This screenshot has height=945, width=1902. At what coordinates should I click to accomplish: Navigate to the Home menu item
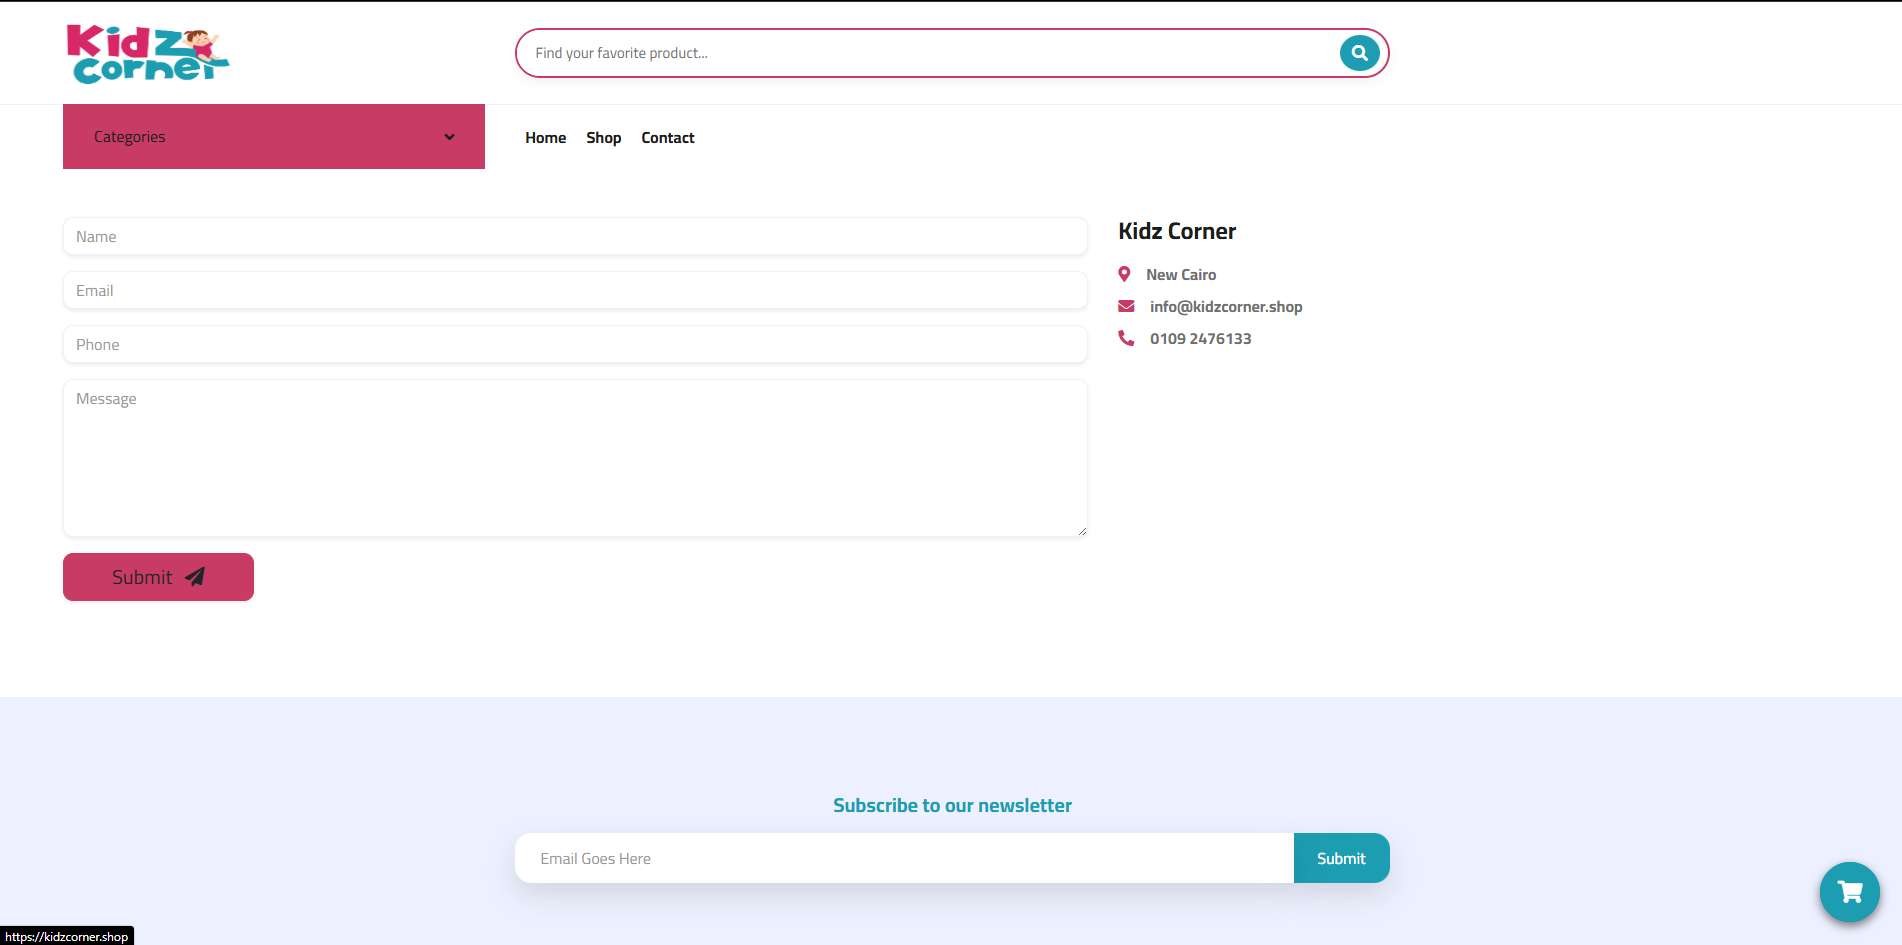[x=545, y=137]
